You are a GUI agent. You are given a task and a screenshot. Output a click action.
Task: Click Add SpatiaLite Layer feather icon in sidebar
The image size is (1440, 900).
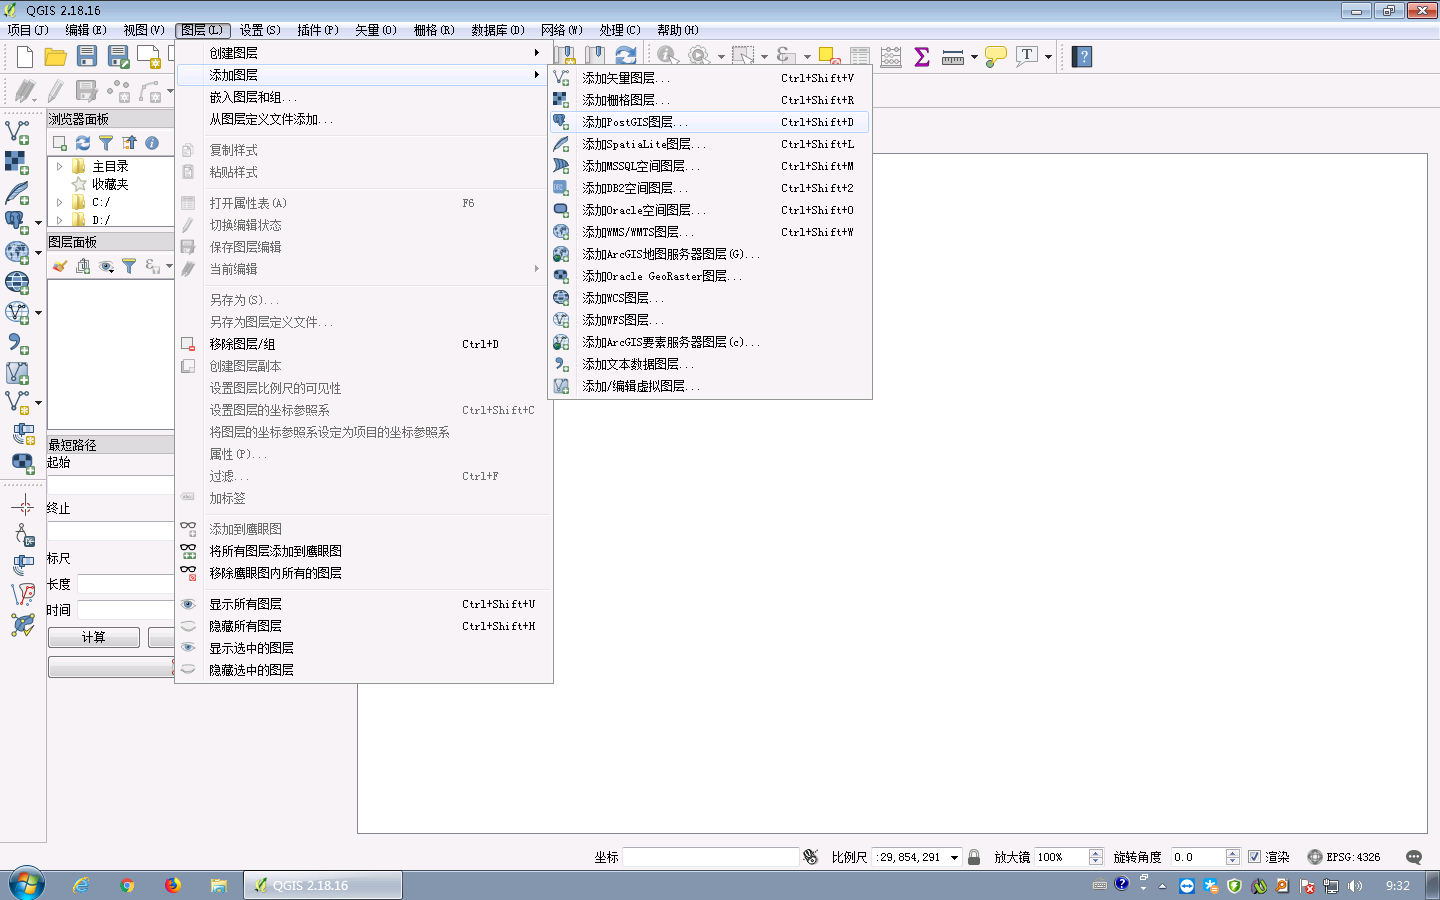pos(17,192)
